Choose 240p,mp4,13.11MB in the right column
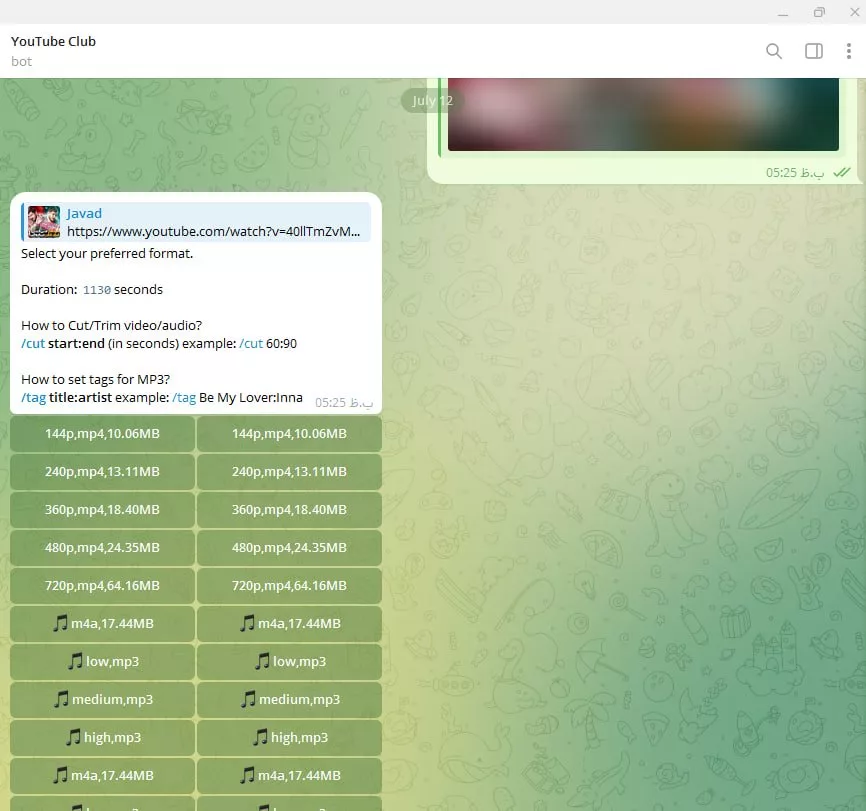Screen dimensions: 866x811 pyautogui.click(x=289, y=472)
